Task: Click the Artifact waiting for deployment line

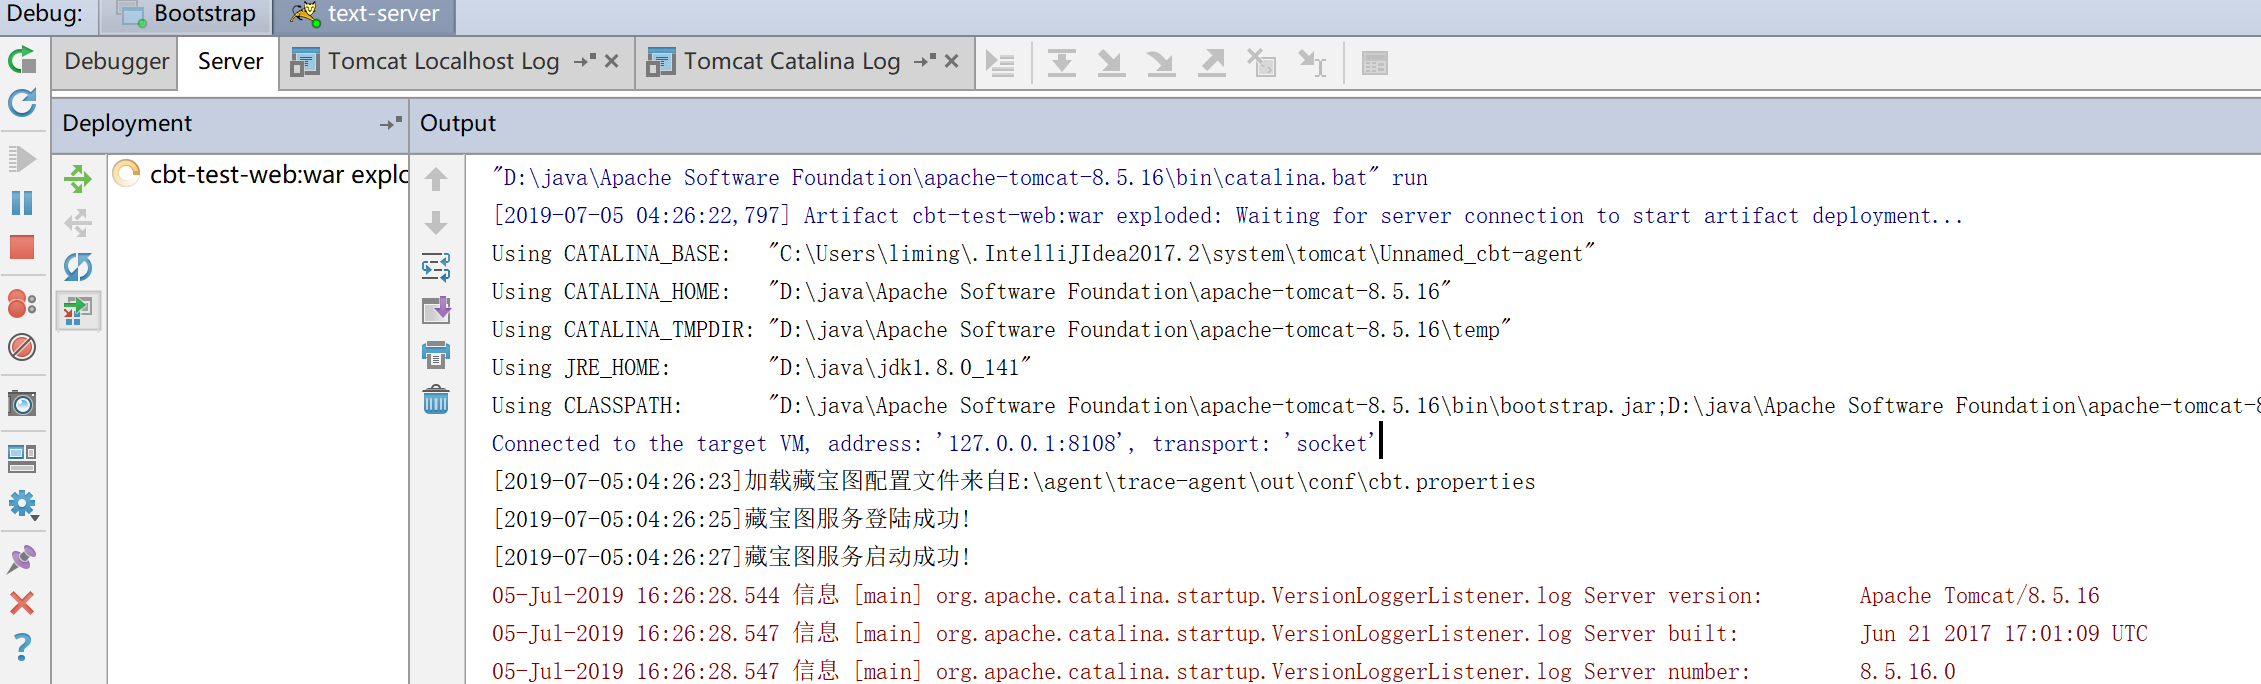Action: click(1227, 216)
